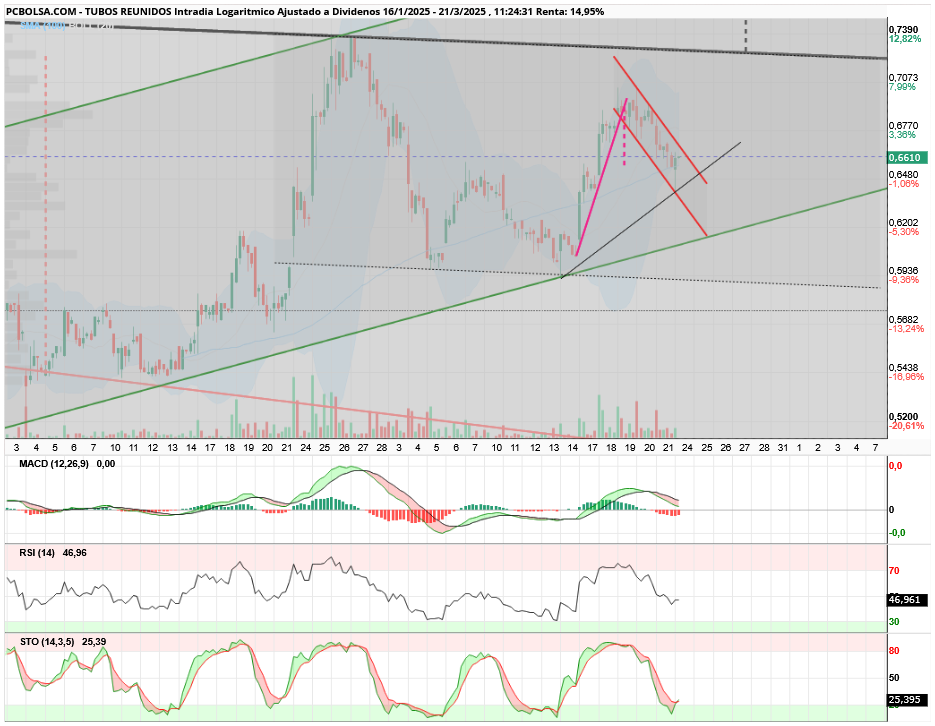Click the 0,6770 price axis label
The height and width of the screenshot is (726, 935).
pyautogui.click(x=903, y=126)
